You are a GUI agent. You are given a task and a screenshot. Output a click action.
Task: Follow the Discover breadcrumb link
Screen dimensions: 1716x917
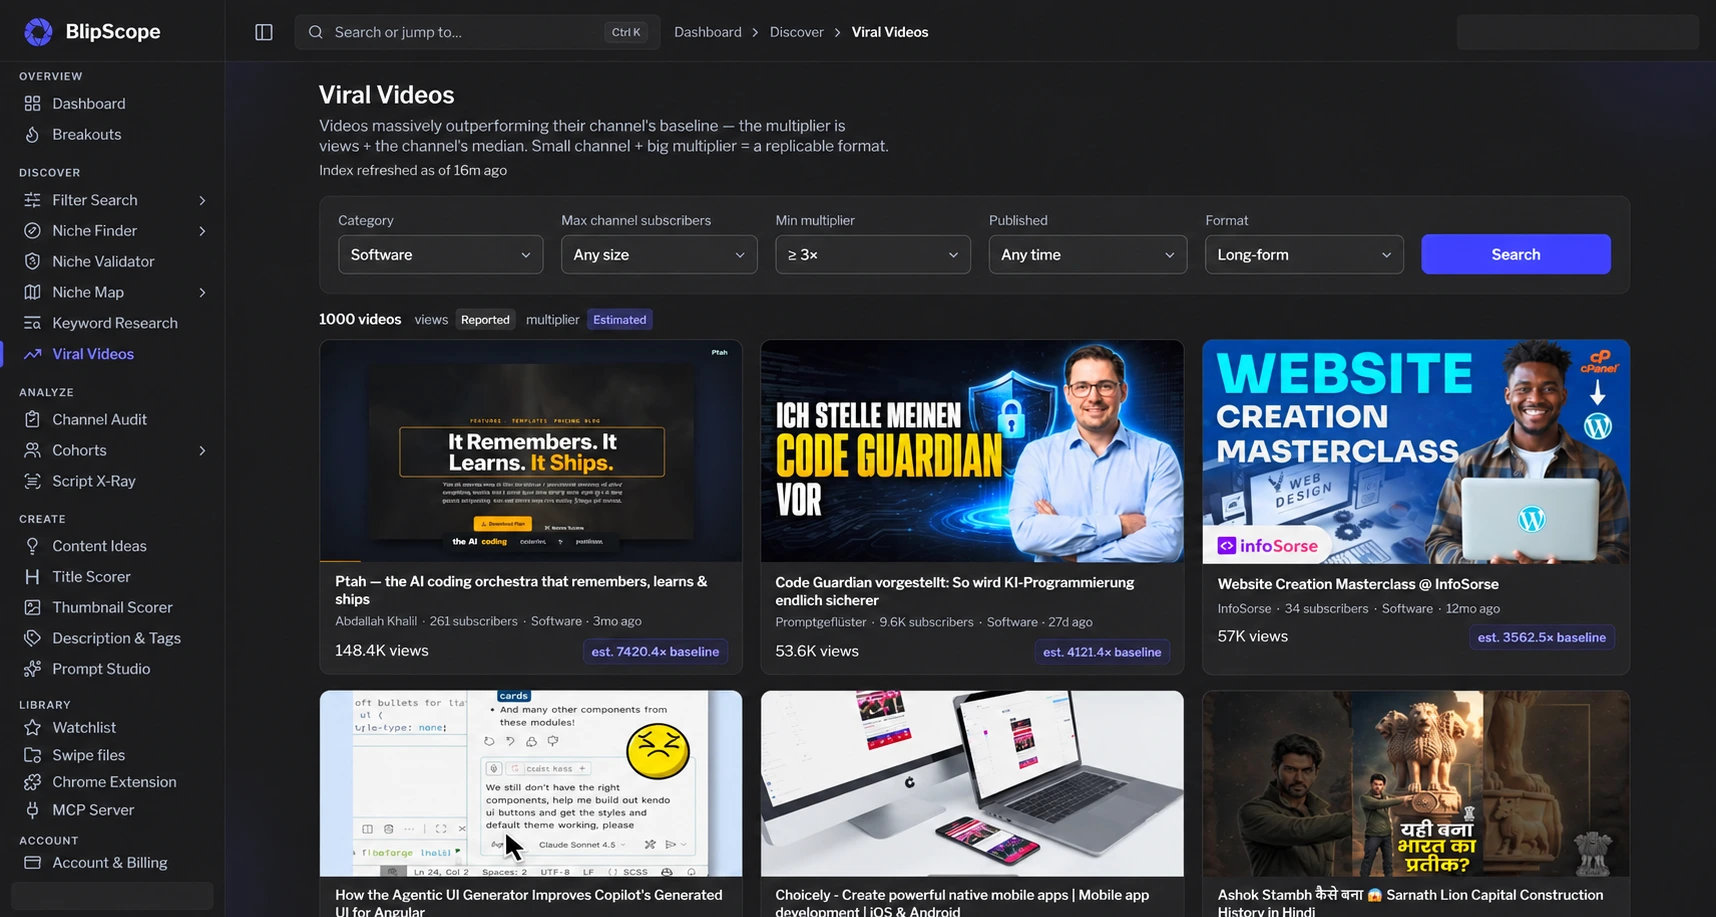(796, 32)
